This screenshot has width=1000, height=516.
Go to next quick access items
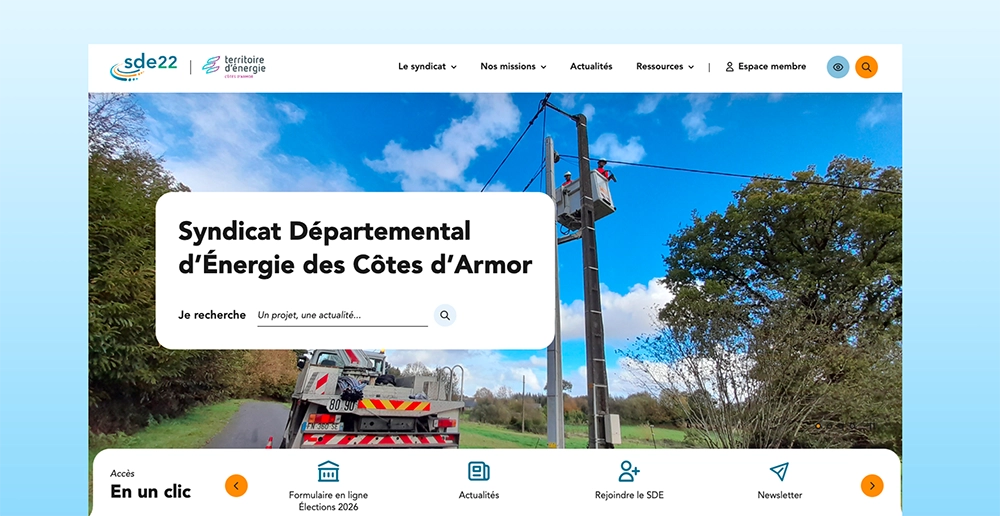point(872,486)
